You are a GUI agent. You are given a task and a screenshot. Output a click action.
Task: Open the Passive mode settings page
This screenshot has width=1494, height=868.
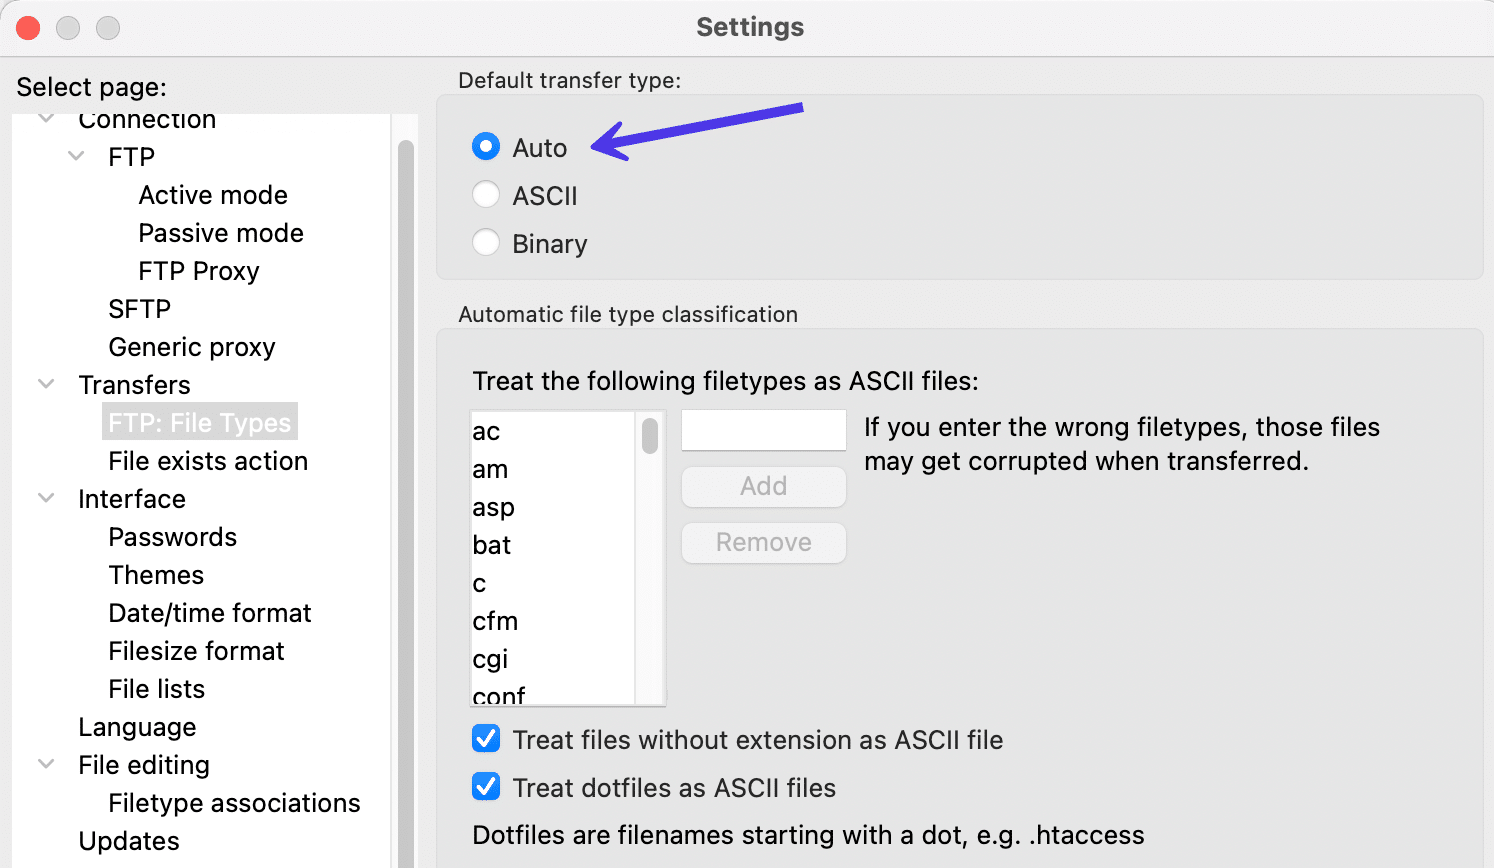click(221, 233)
